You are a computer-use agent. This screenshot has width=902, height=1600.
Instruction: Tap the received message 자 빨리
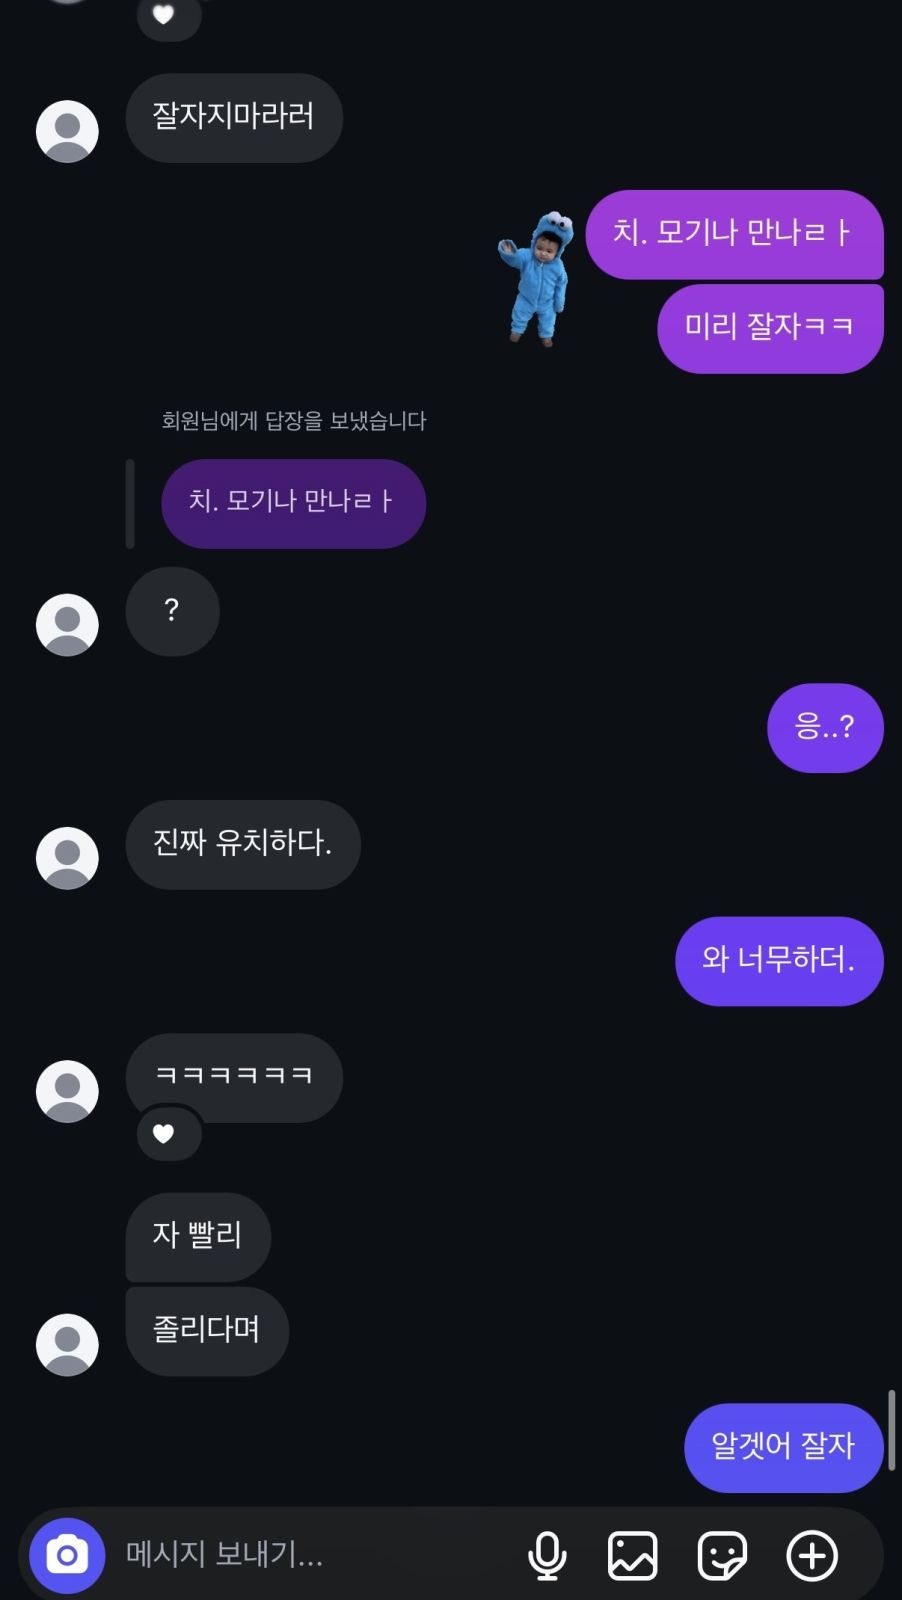(x=198, y=1236)
